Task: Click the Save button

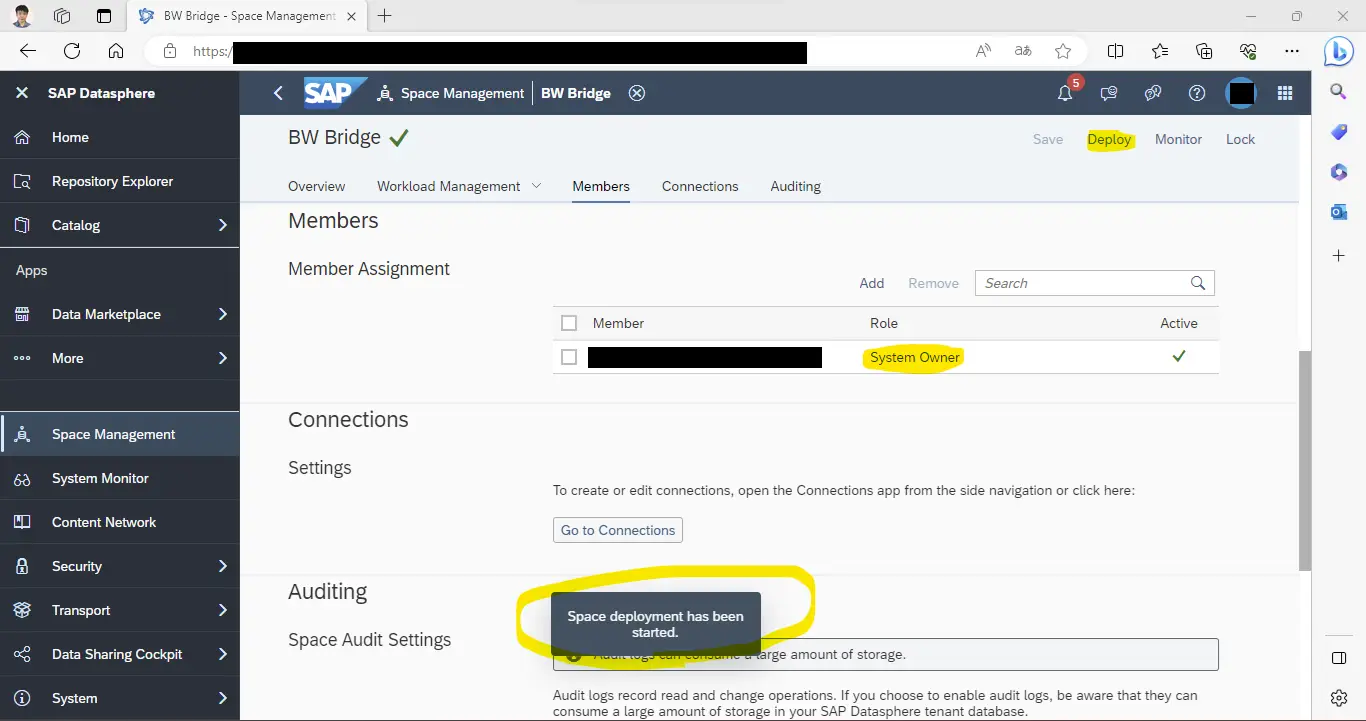Action: 1048,139
